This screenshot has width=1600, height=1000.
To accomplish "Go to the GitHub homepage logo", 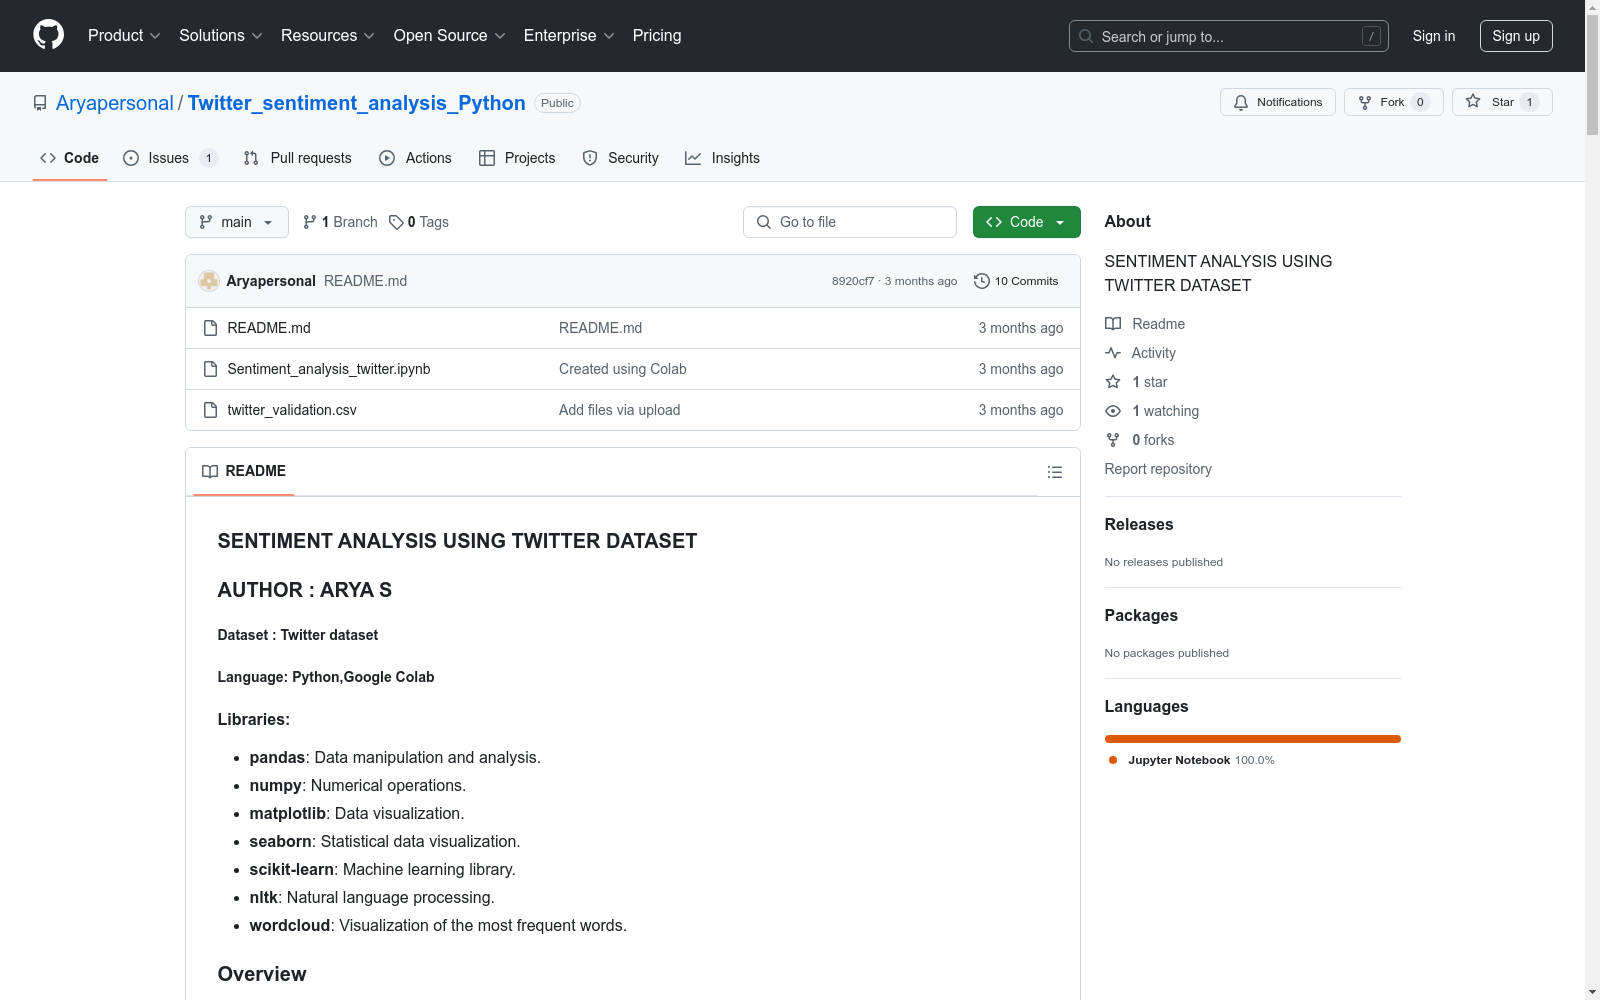I will pos(48,35).
